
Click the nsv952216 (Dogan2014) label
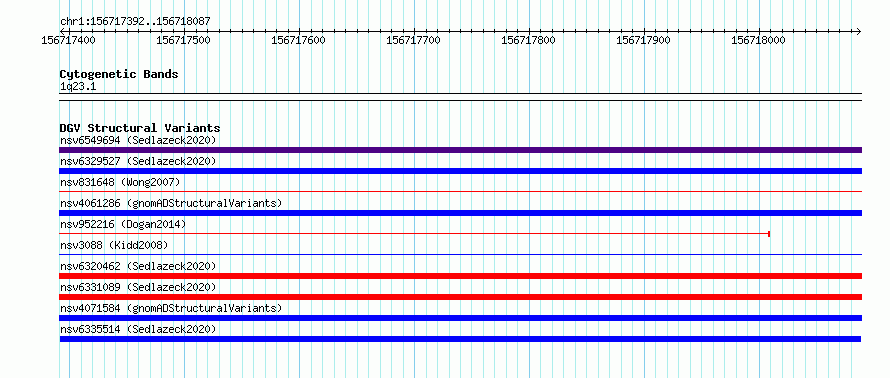pyautogui.click(x=123, y=224)
